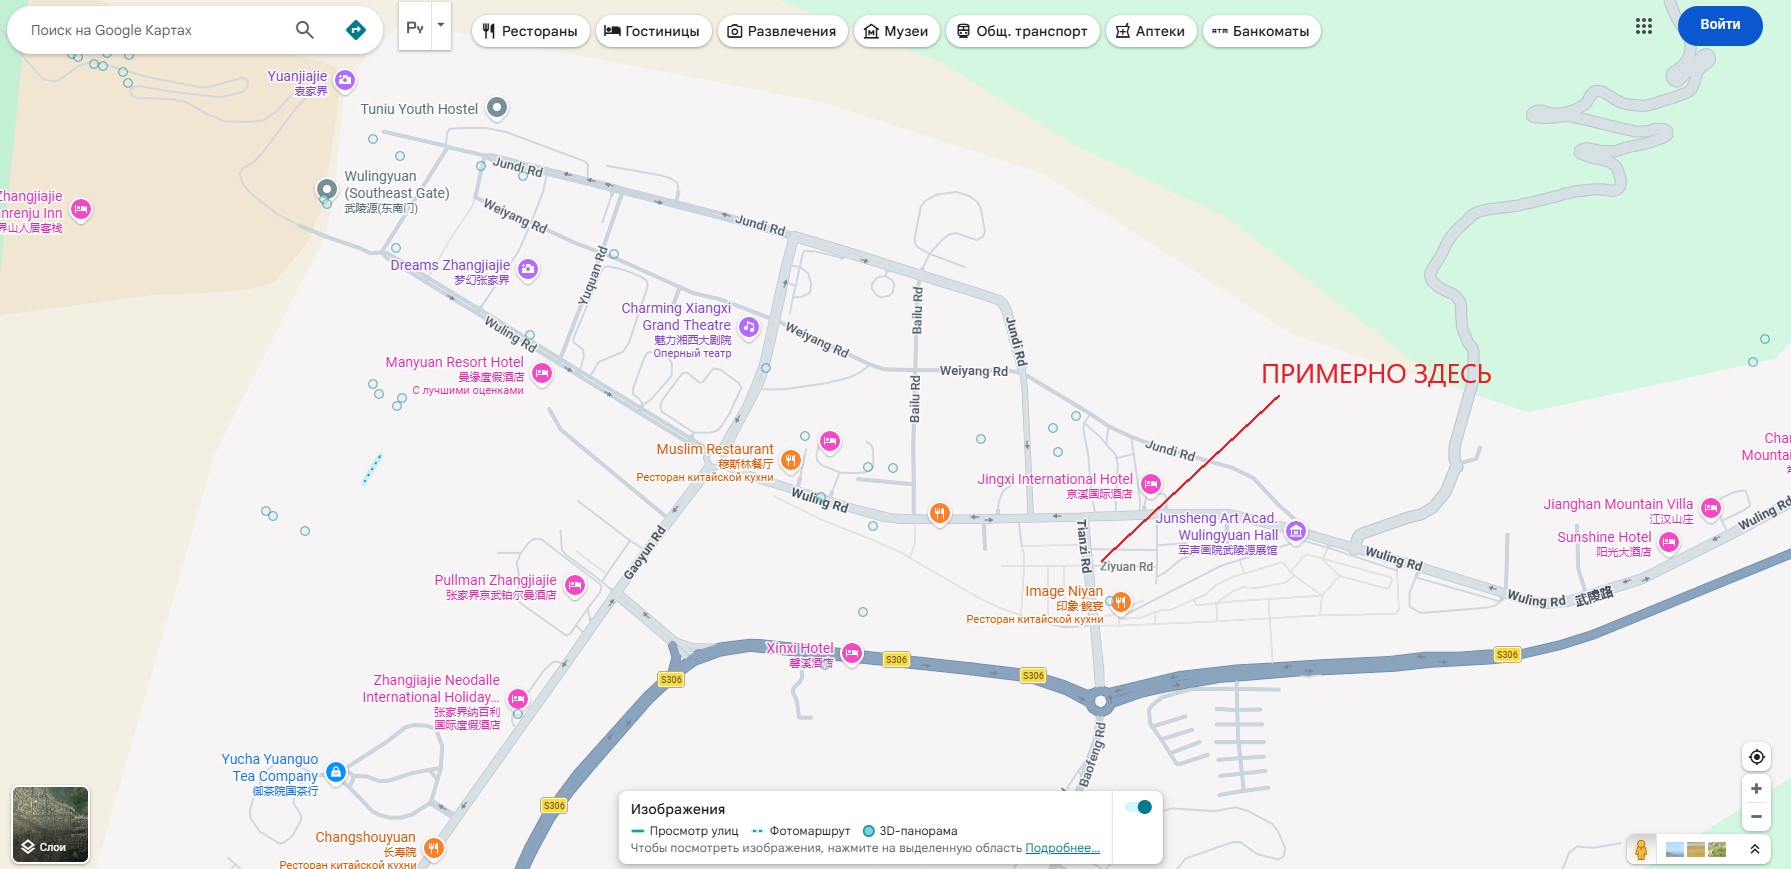
Task: Open the input language dropdown arrow
Action: [441, 26]
